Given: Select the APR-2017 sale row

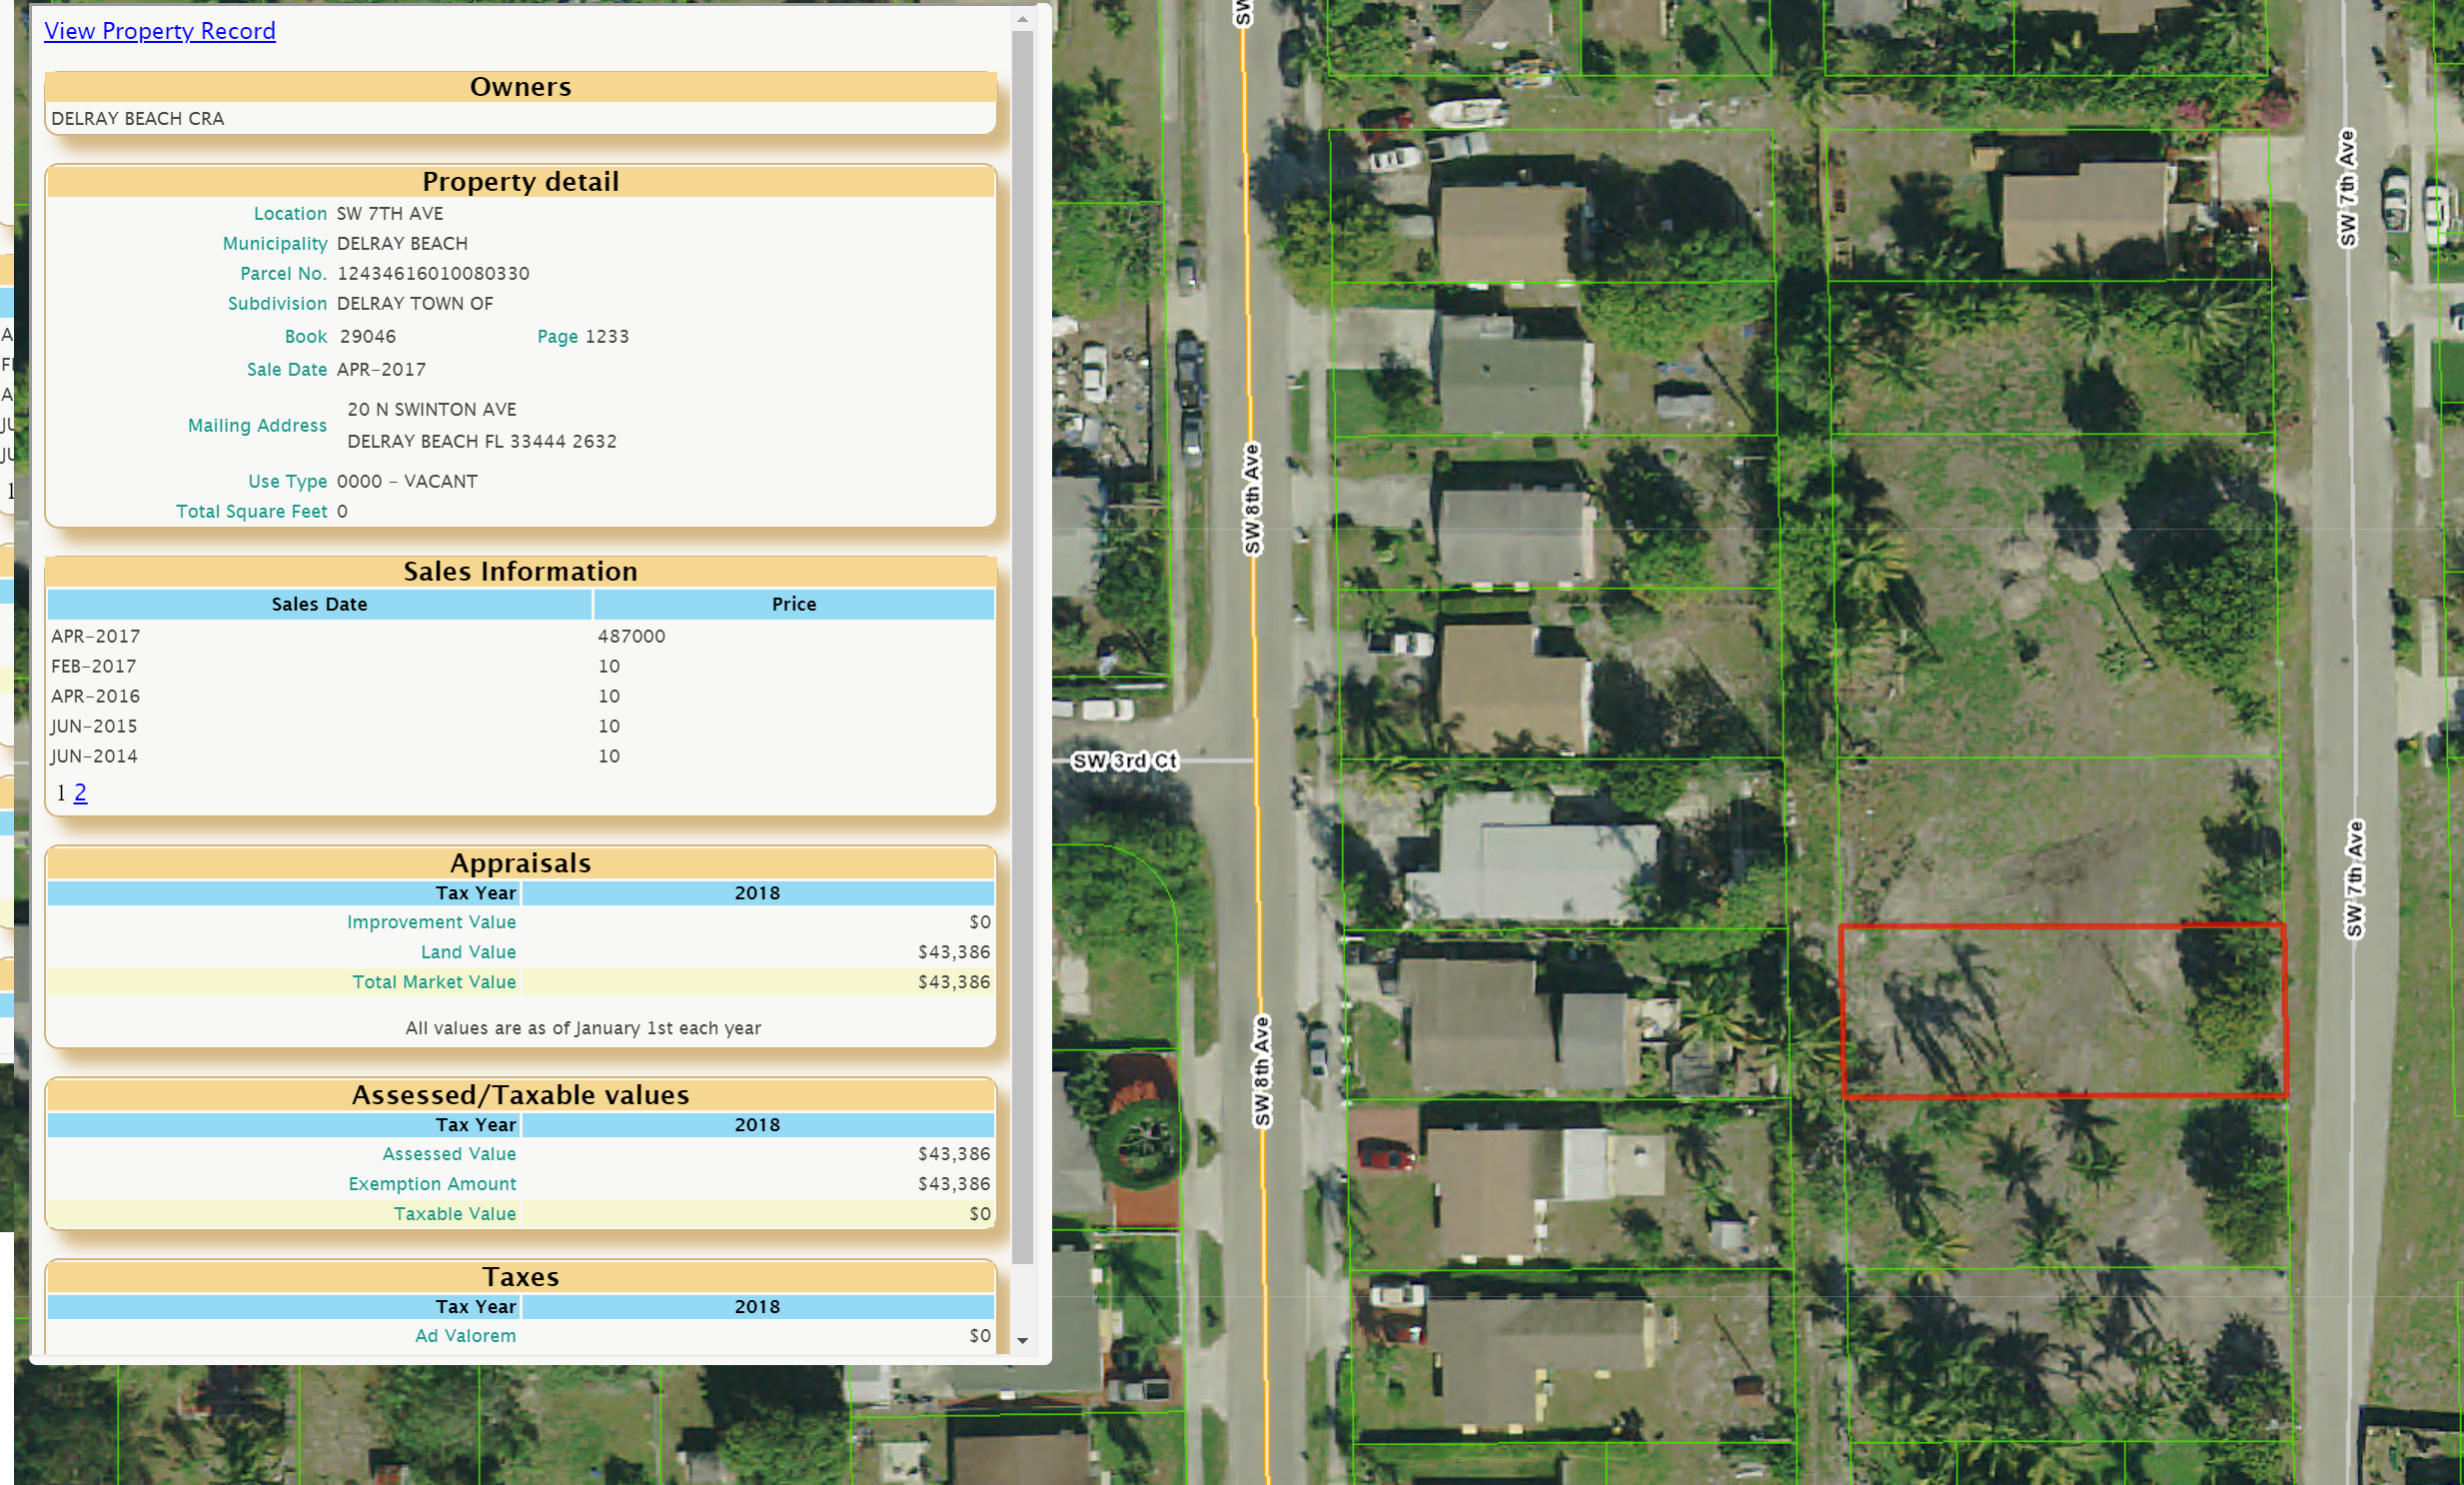Looking at the screenshot, I should [x=96, y=636].
